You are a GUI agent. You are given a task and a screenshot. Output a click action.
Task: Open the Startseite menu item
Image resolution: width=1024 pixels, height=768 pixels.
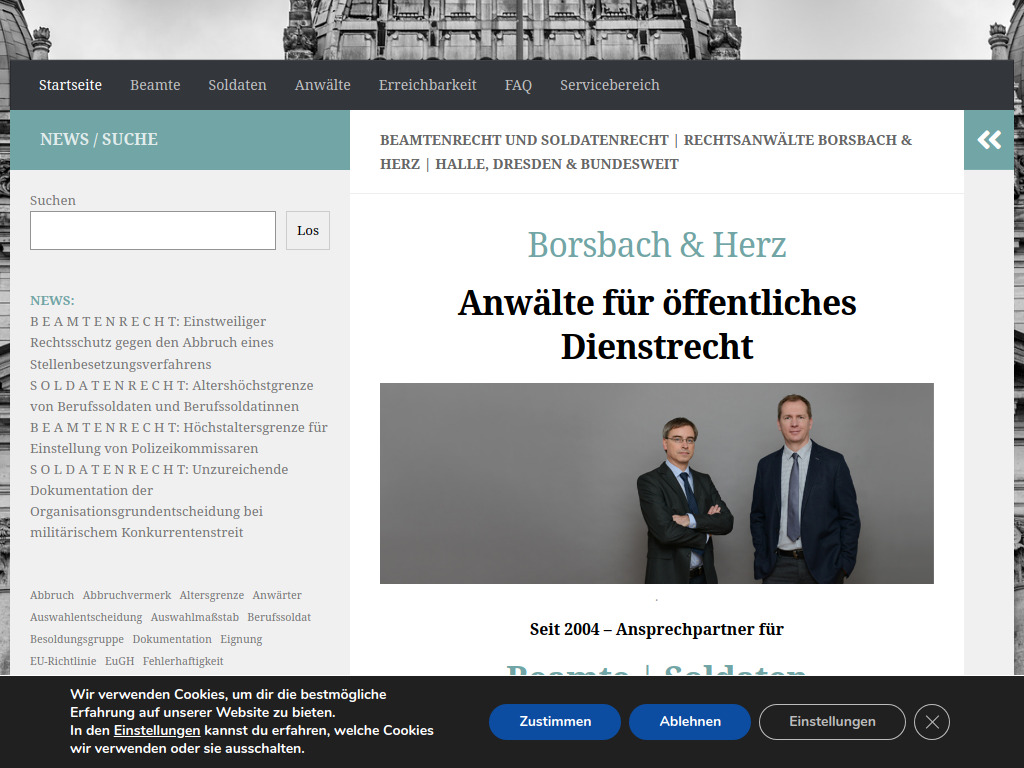(70, 85)
